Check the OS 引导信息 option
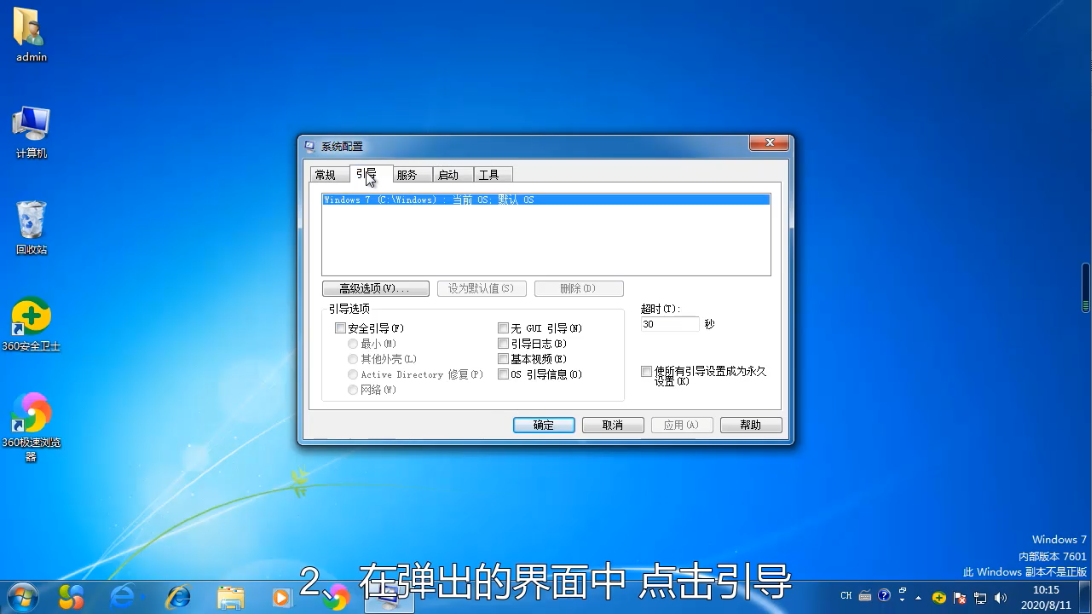 [x=504, y=374]
